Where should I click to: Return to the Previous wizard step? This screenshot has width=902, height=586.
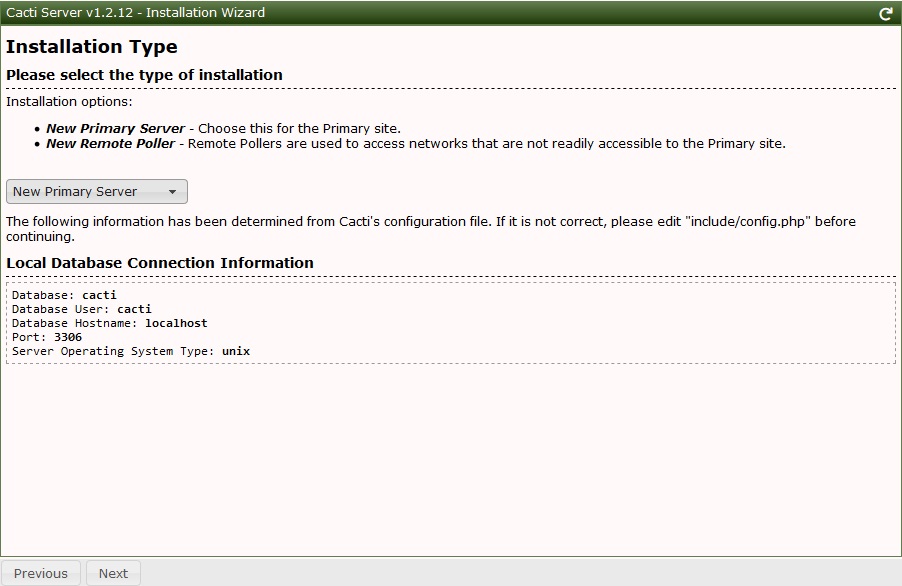coord(41,573)
